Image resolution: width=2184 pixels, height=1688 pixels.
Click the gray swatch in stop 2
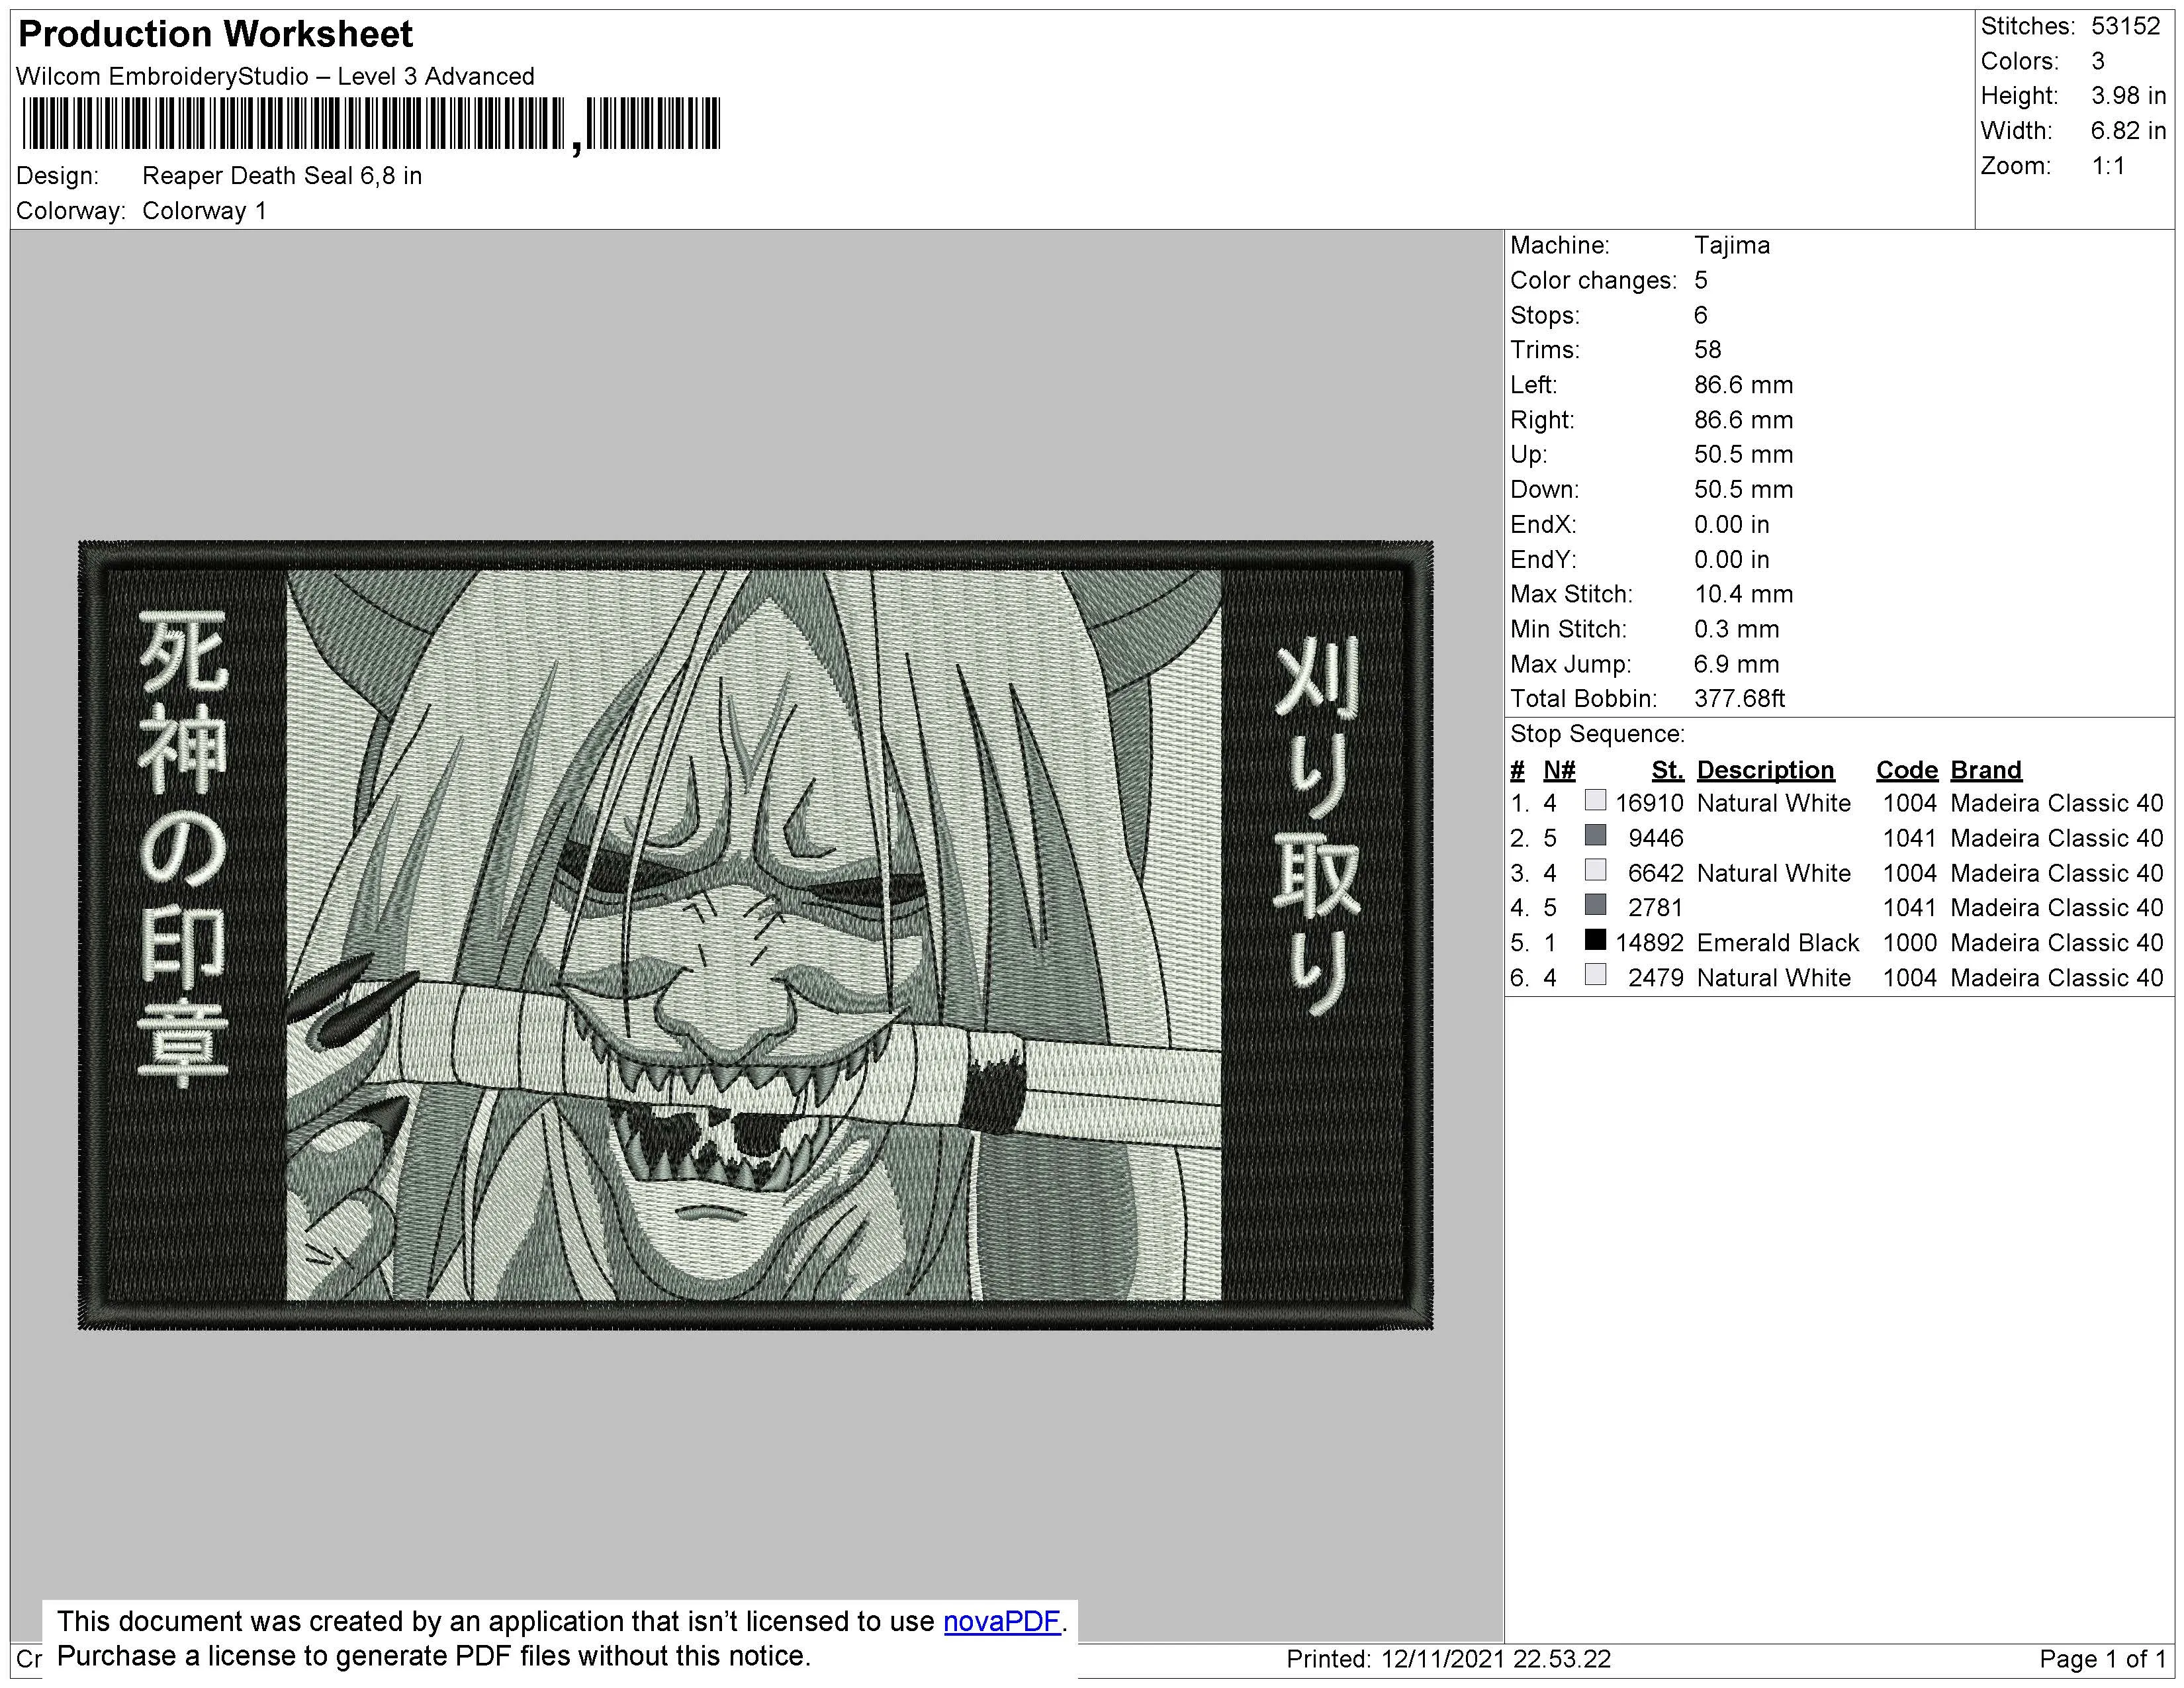(1596, 835)
